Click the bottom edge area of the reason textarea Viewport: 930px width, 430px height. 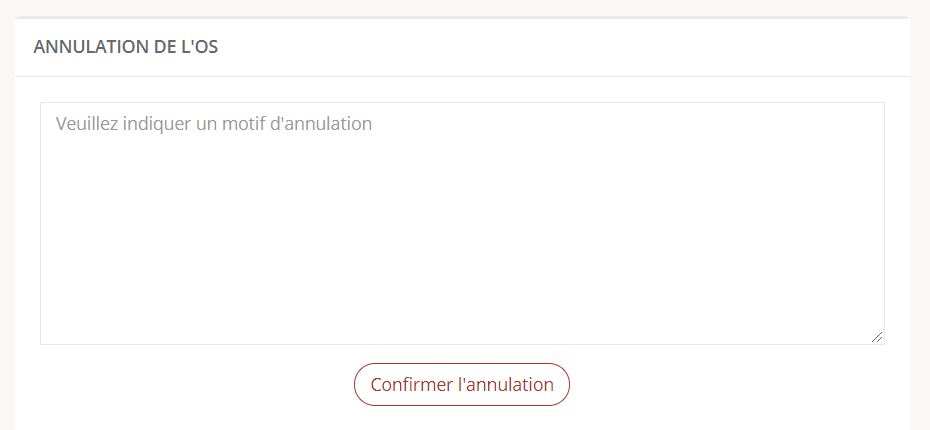462,339
